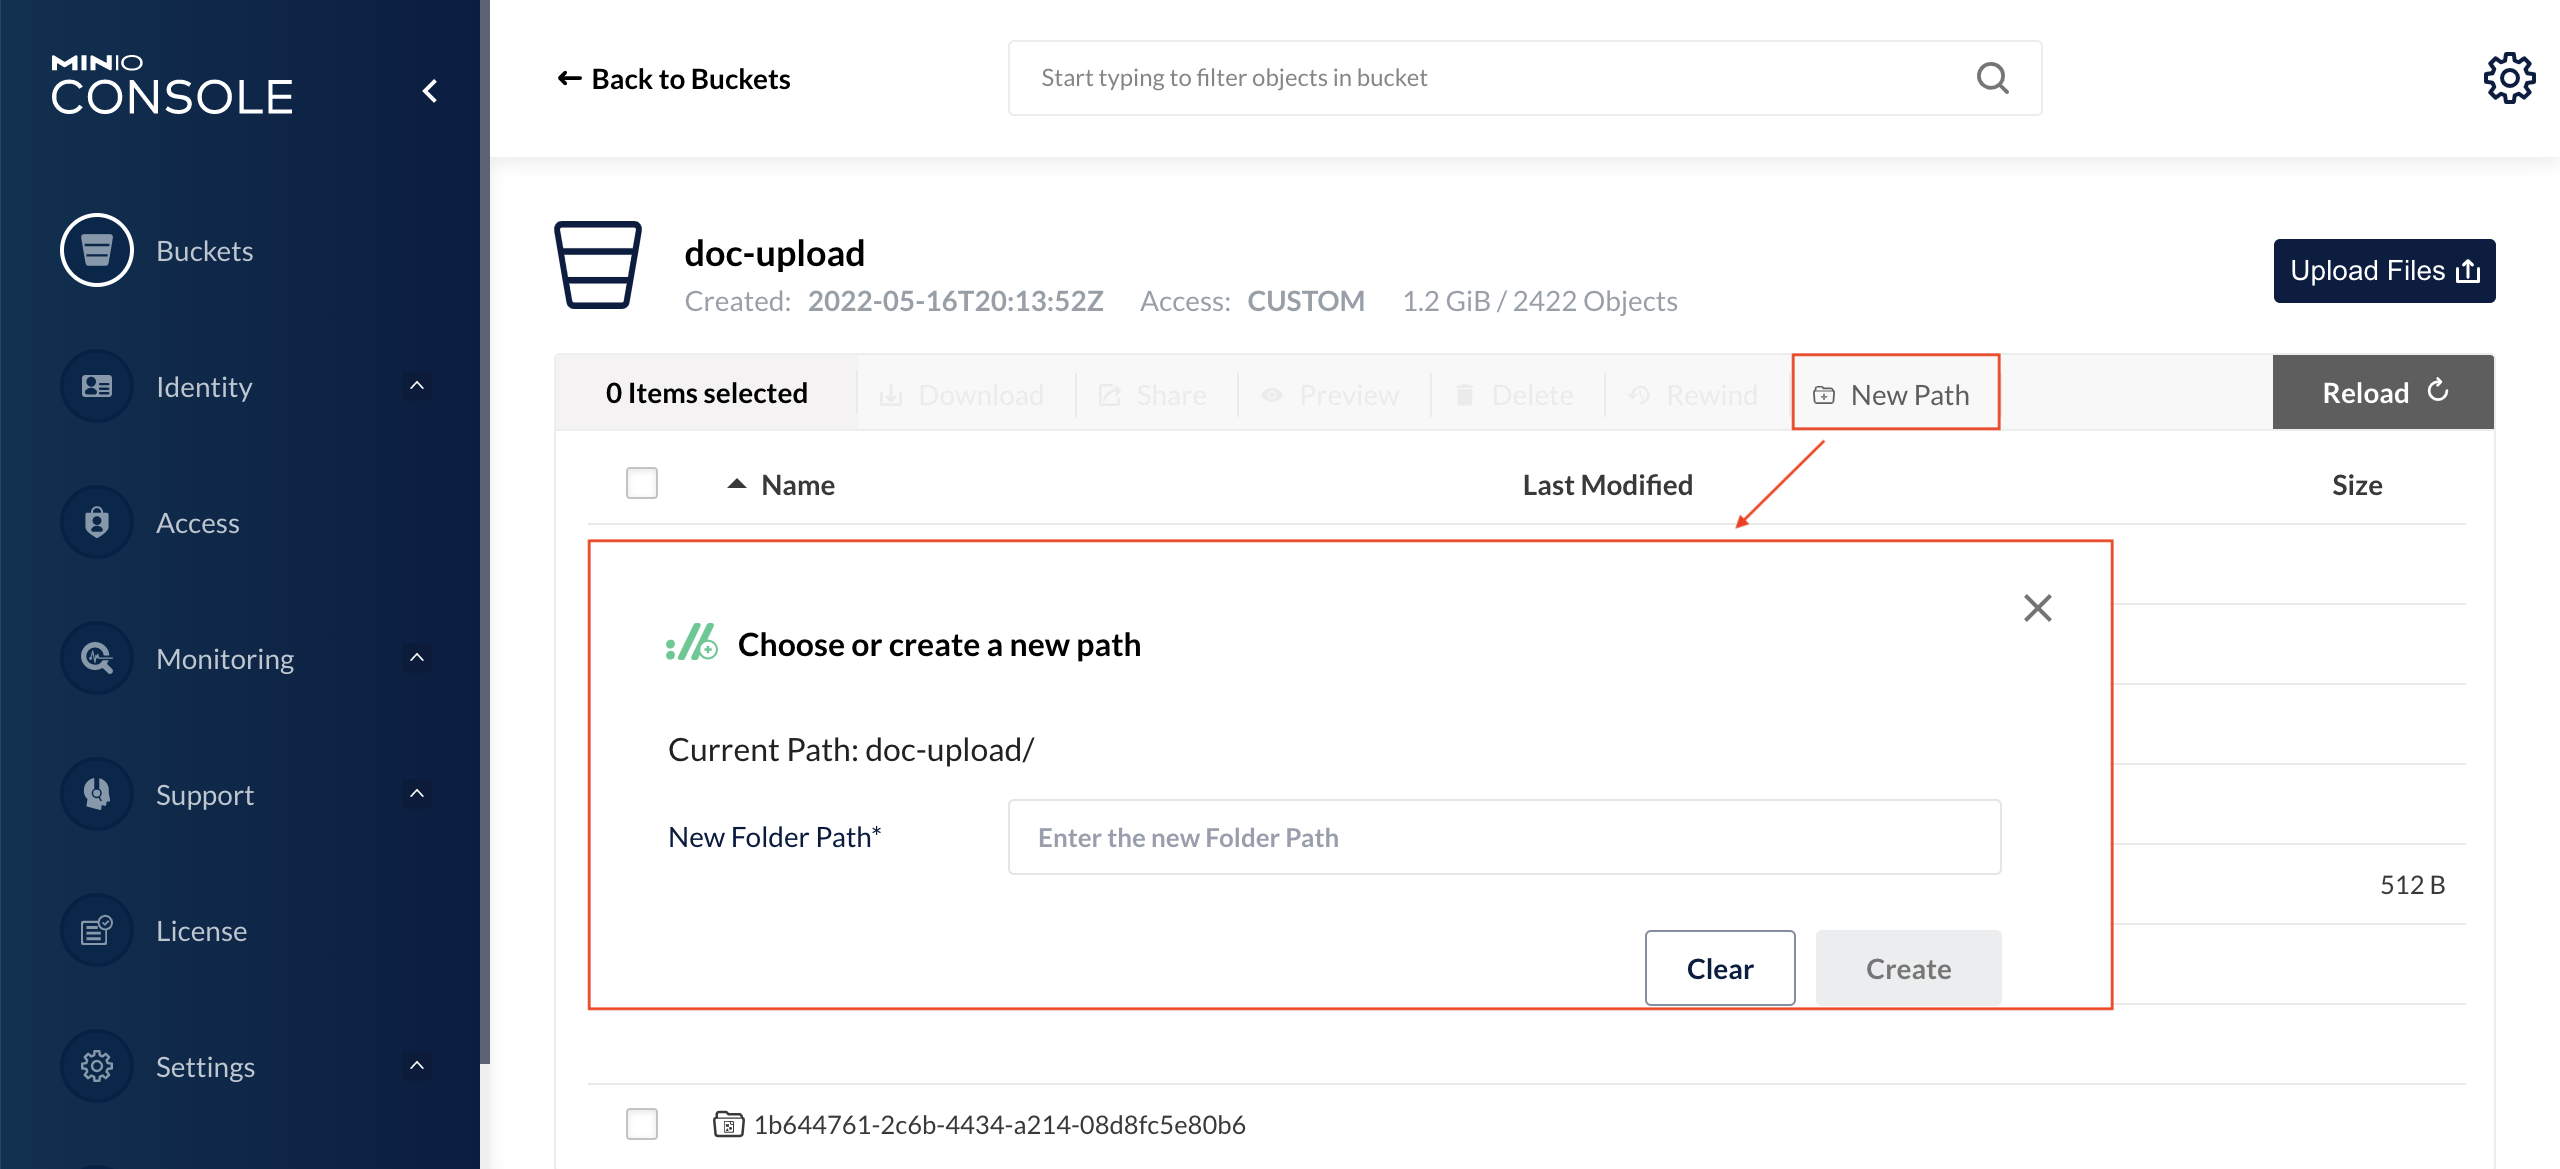Close the new path dialog

[2037, 608]
